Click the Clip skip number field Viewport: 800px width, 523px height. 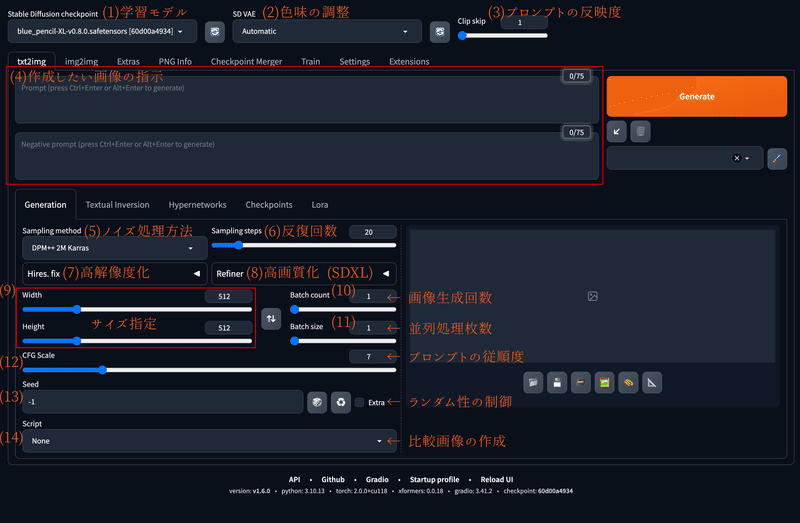(524, 22)
